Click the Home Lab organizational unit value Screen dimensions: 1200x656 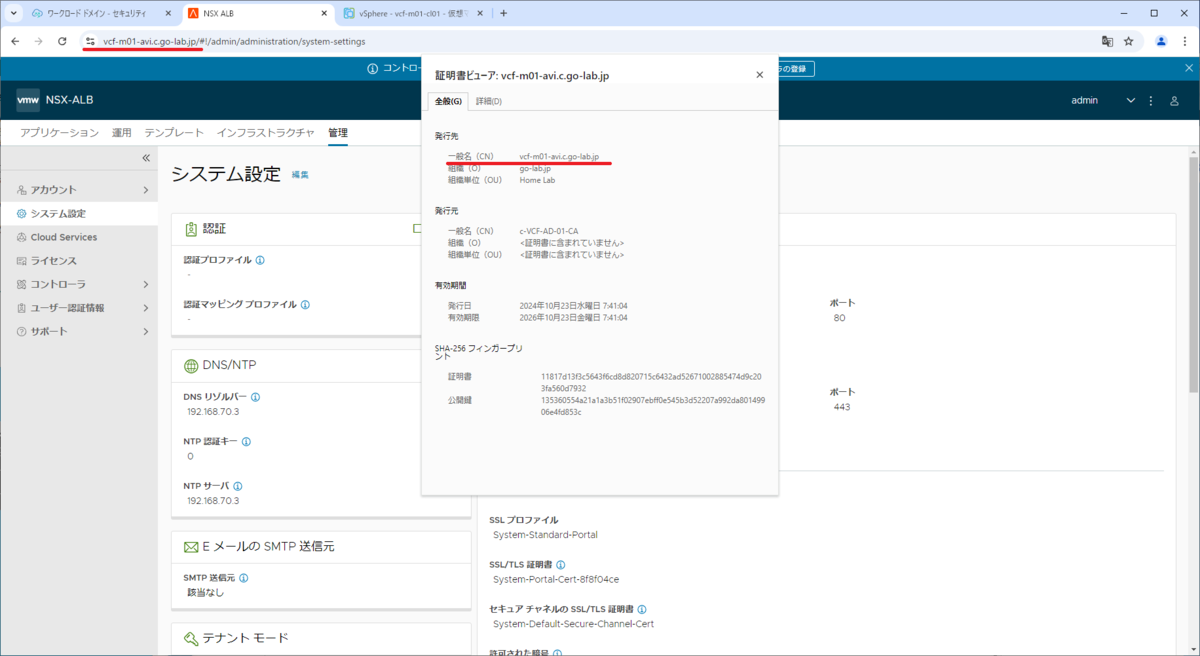(x=537, y=181)
